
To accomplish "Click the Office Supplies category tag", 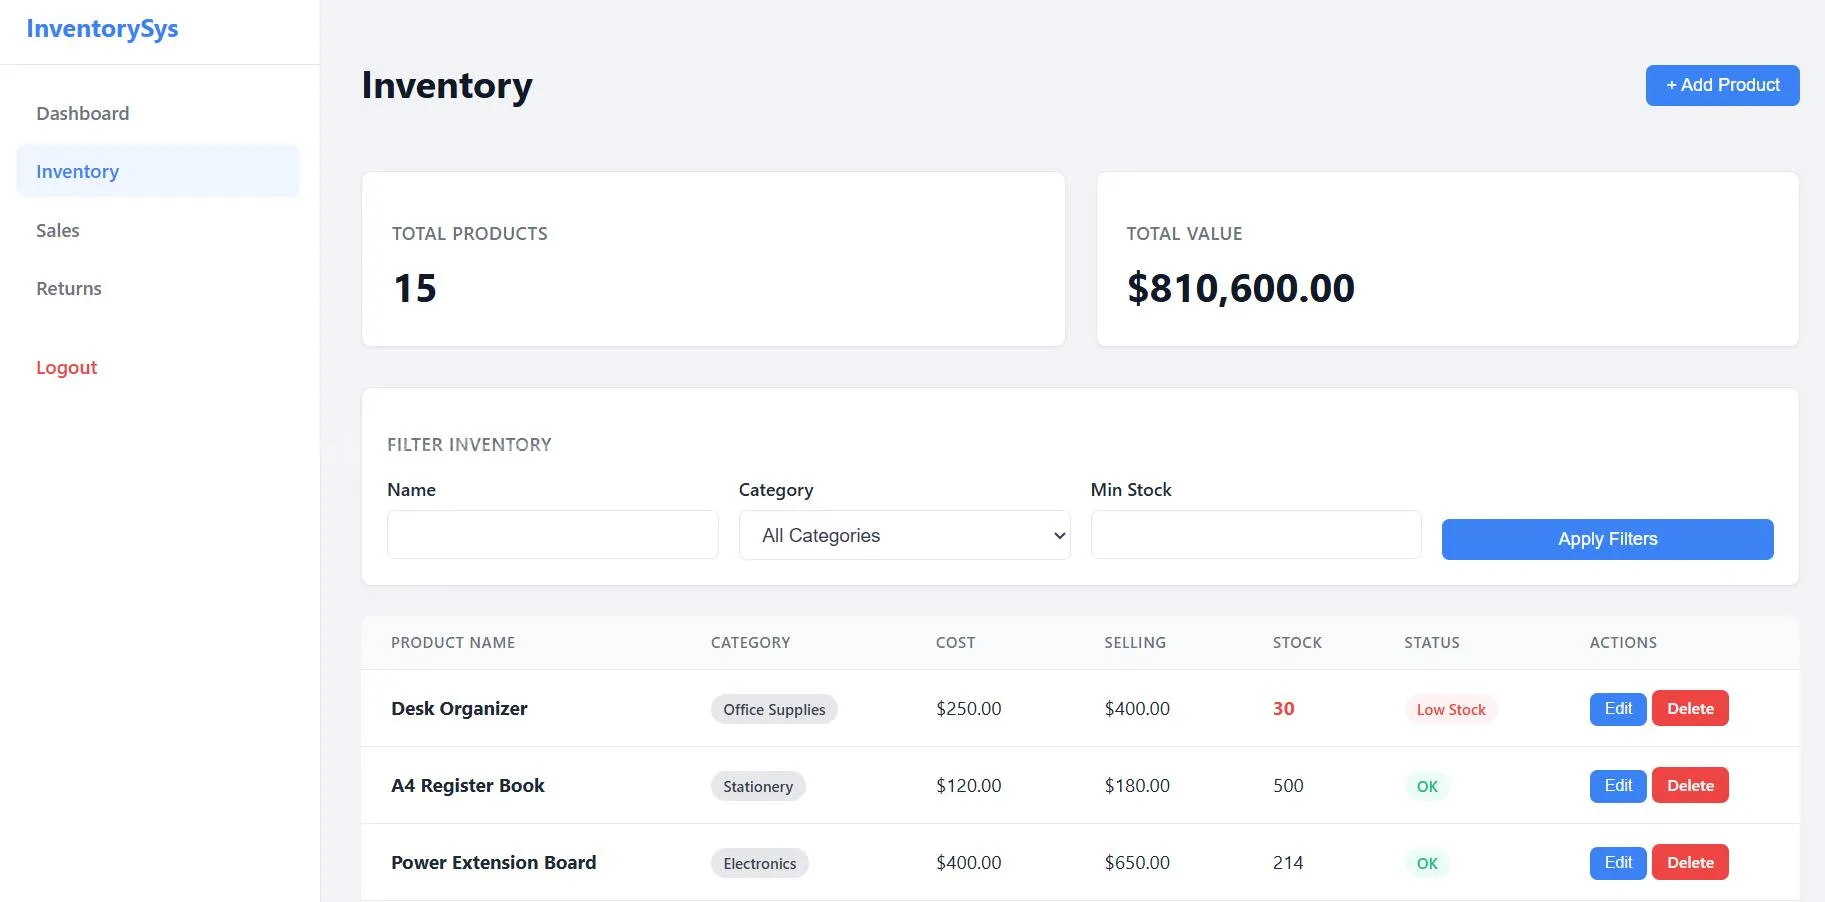I will (774, 709).
